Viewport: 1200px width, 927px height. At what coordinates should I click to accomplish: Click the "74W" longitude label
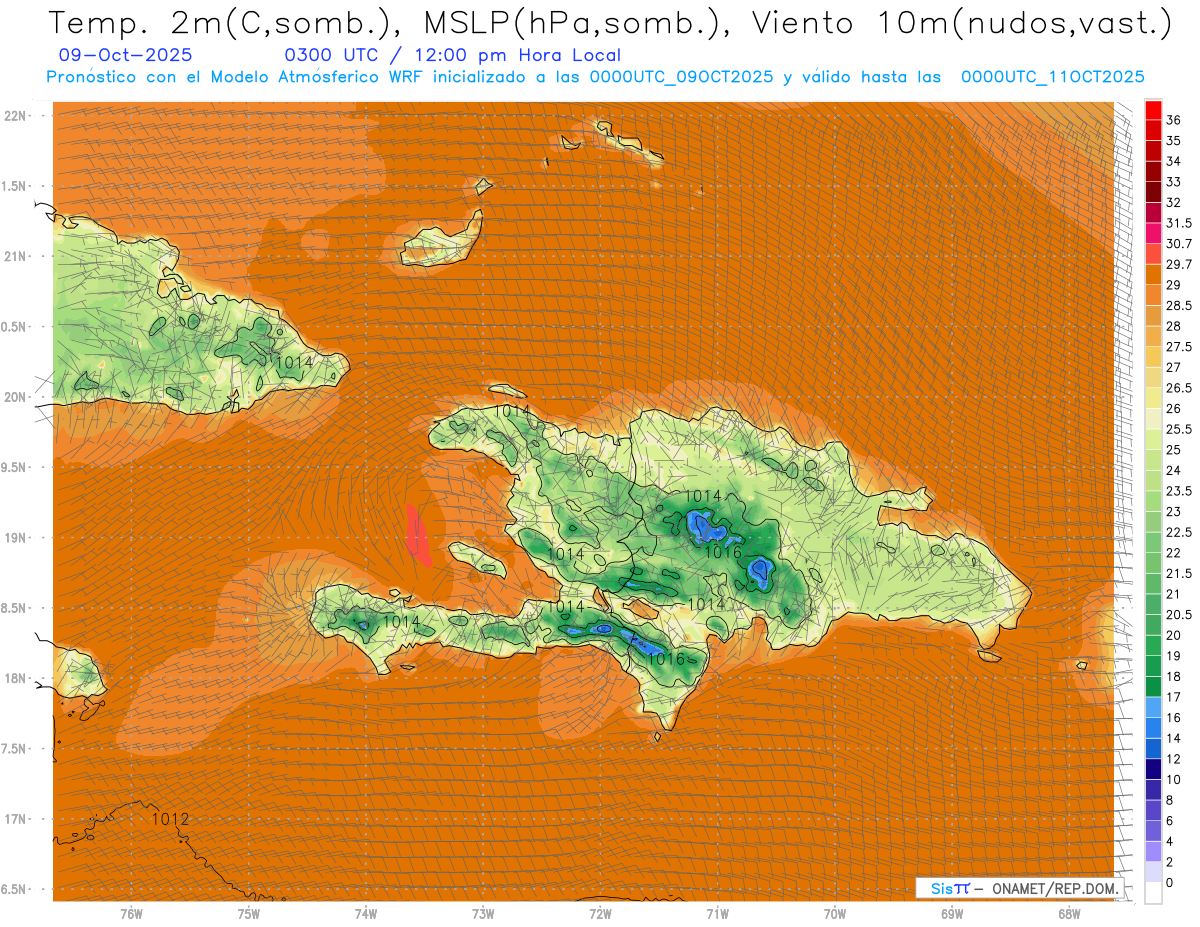coord(366,914)
